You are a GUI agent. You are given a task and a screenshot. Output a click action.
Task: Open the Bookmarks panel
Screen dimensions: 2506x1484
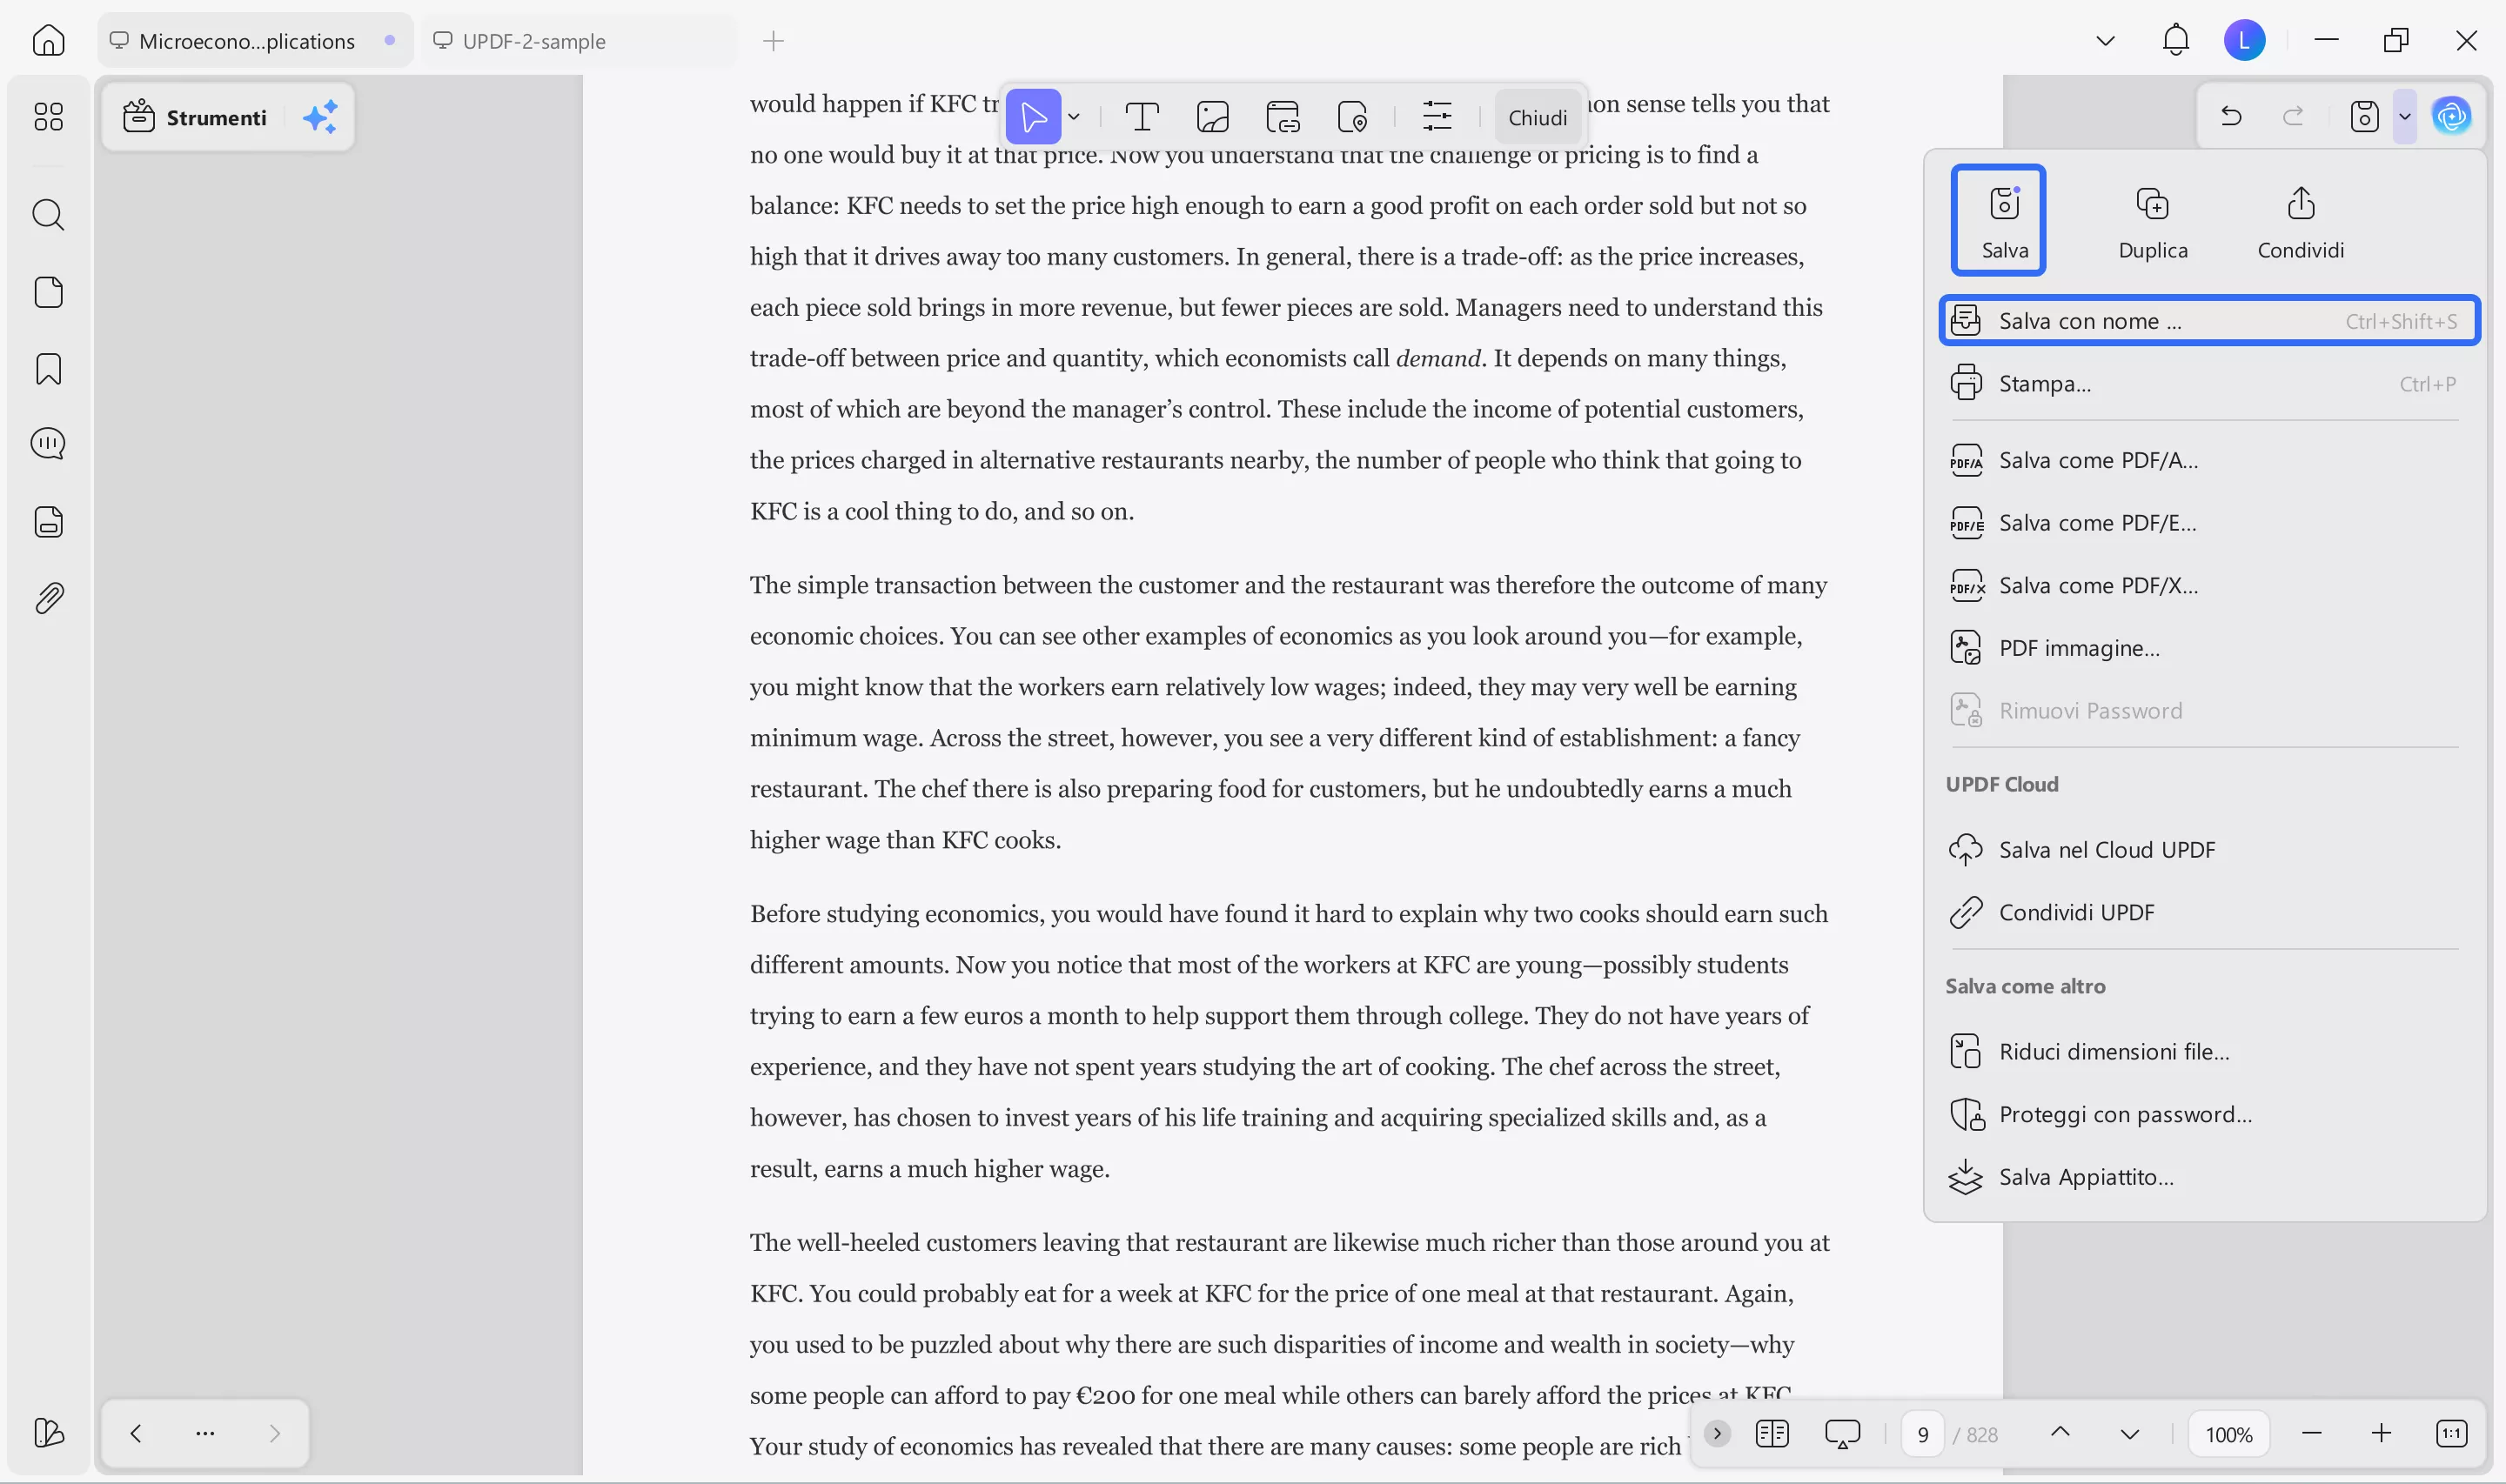pyautogui.click(x=48, y=369)
